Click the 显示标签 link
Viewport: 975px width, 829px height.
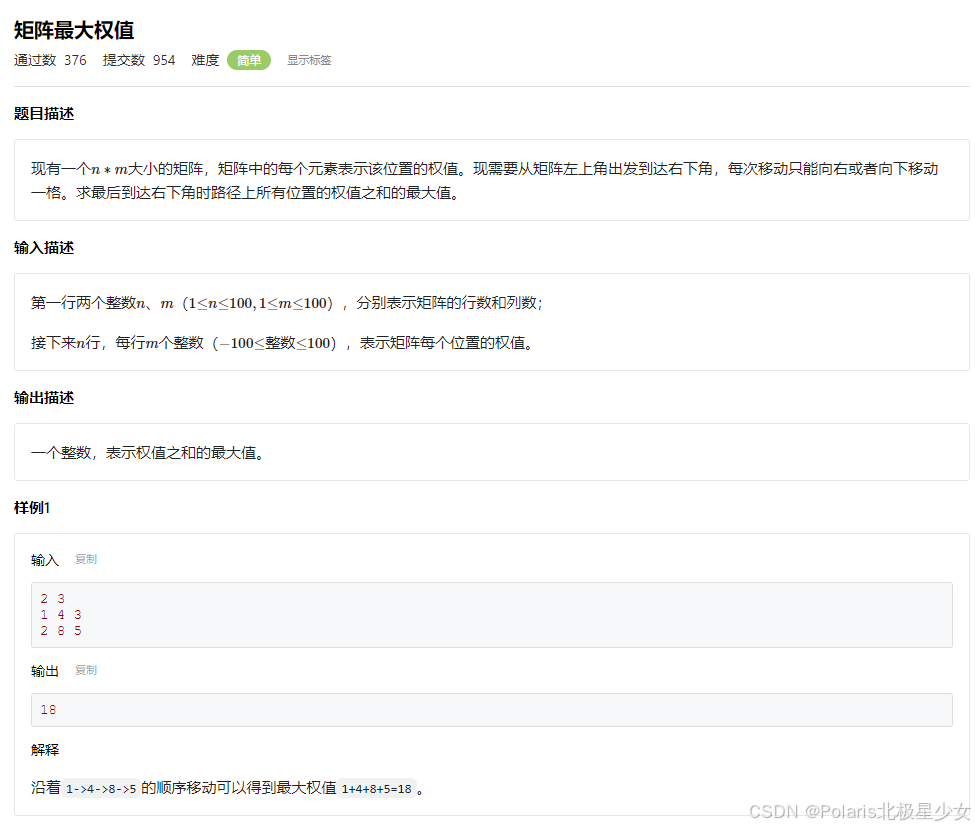click(x=309, y=60)
